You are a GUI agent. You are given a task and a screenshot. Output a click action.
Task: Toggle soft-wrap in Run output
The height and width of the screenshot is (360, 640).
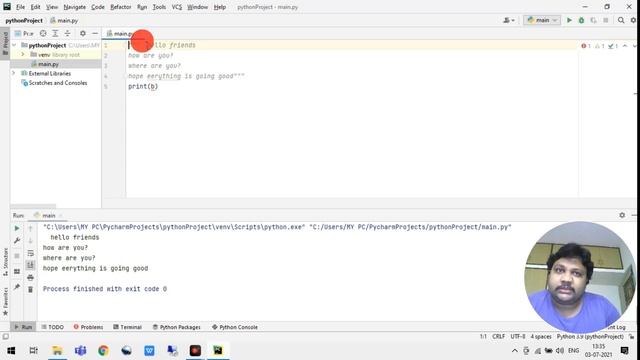30,253
